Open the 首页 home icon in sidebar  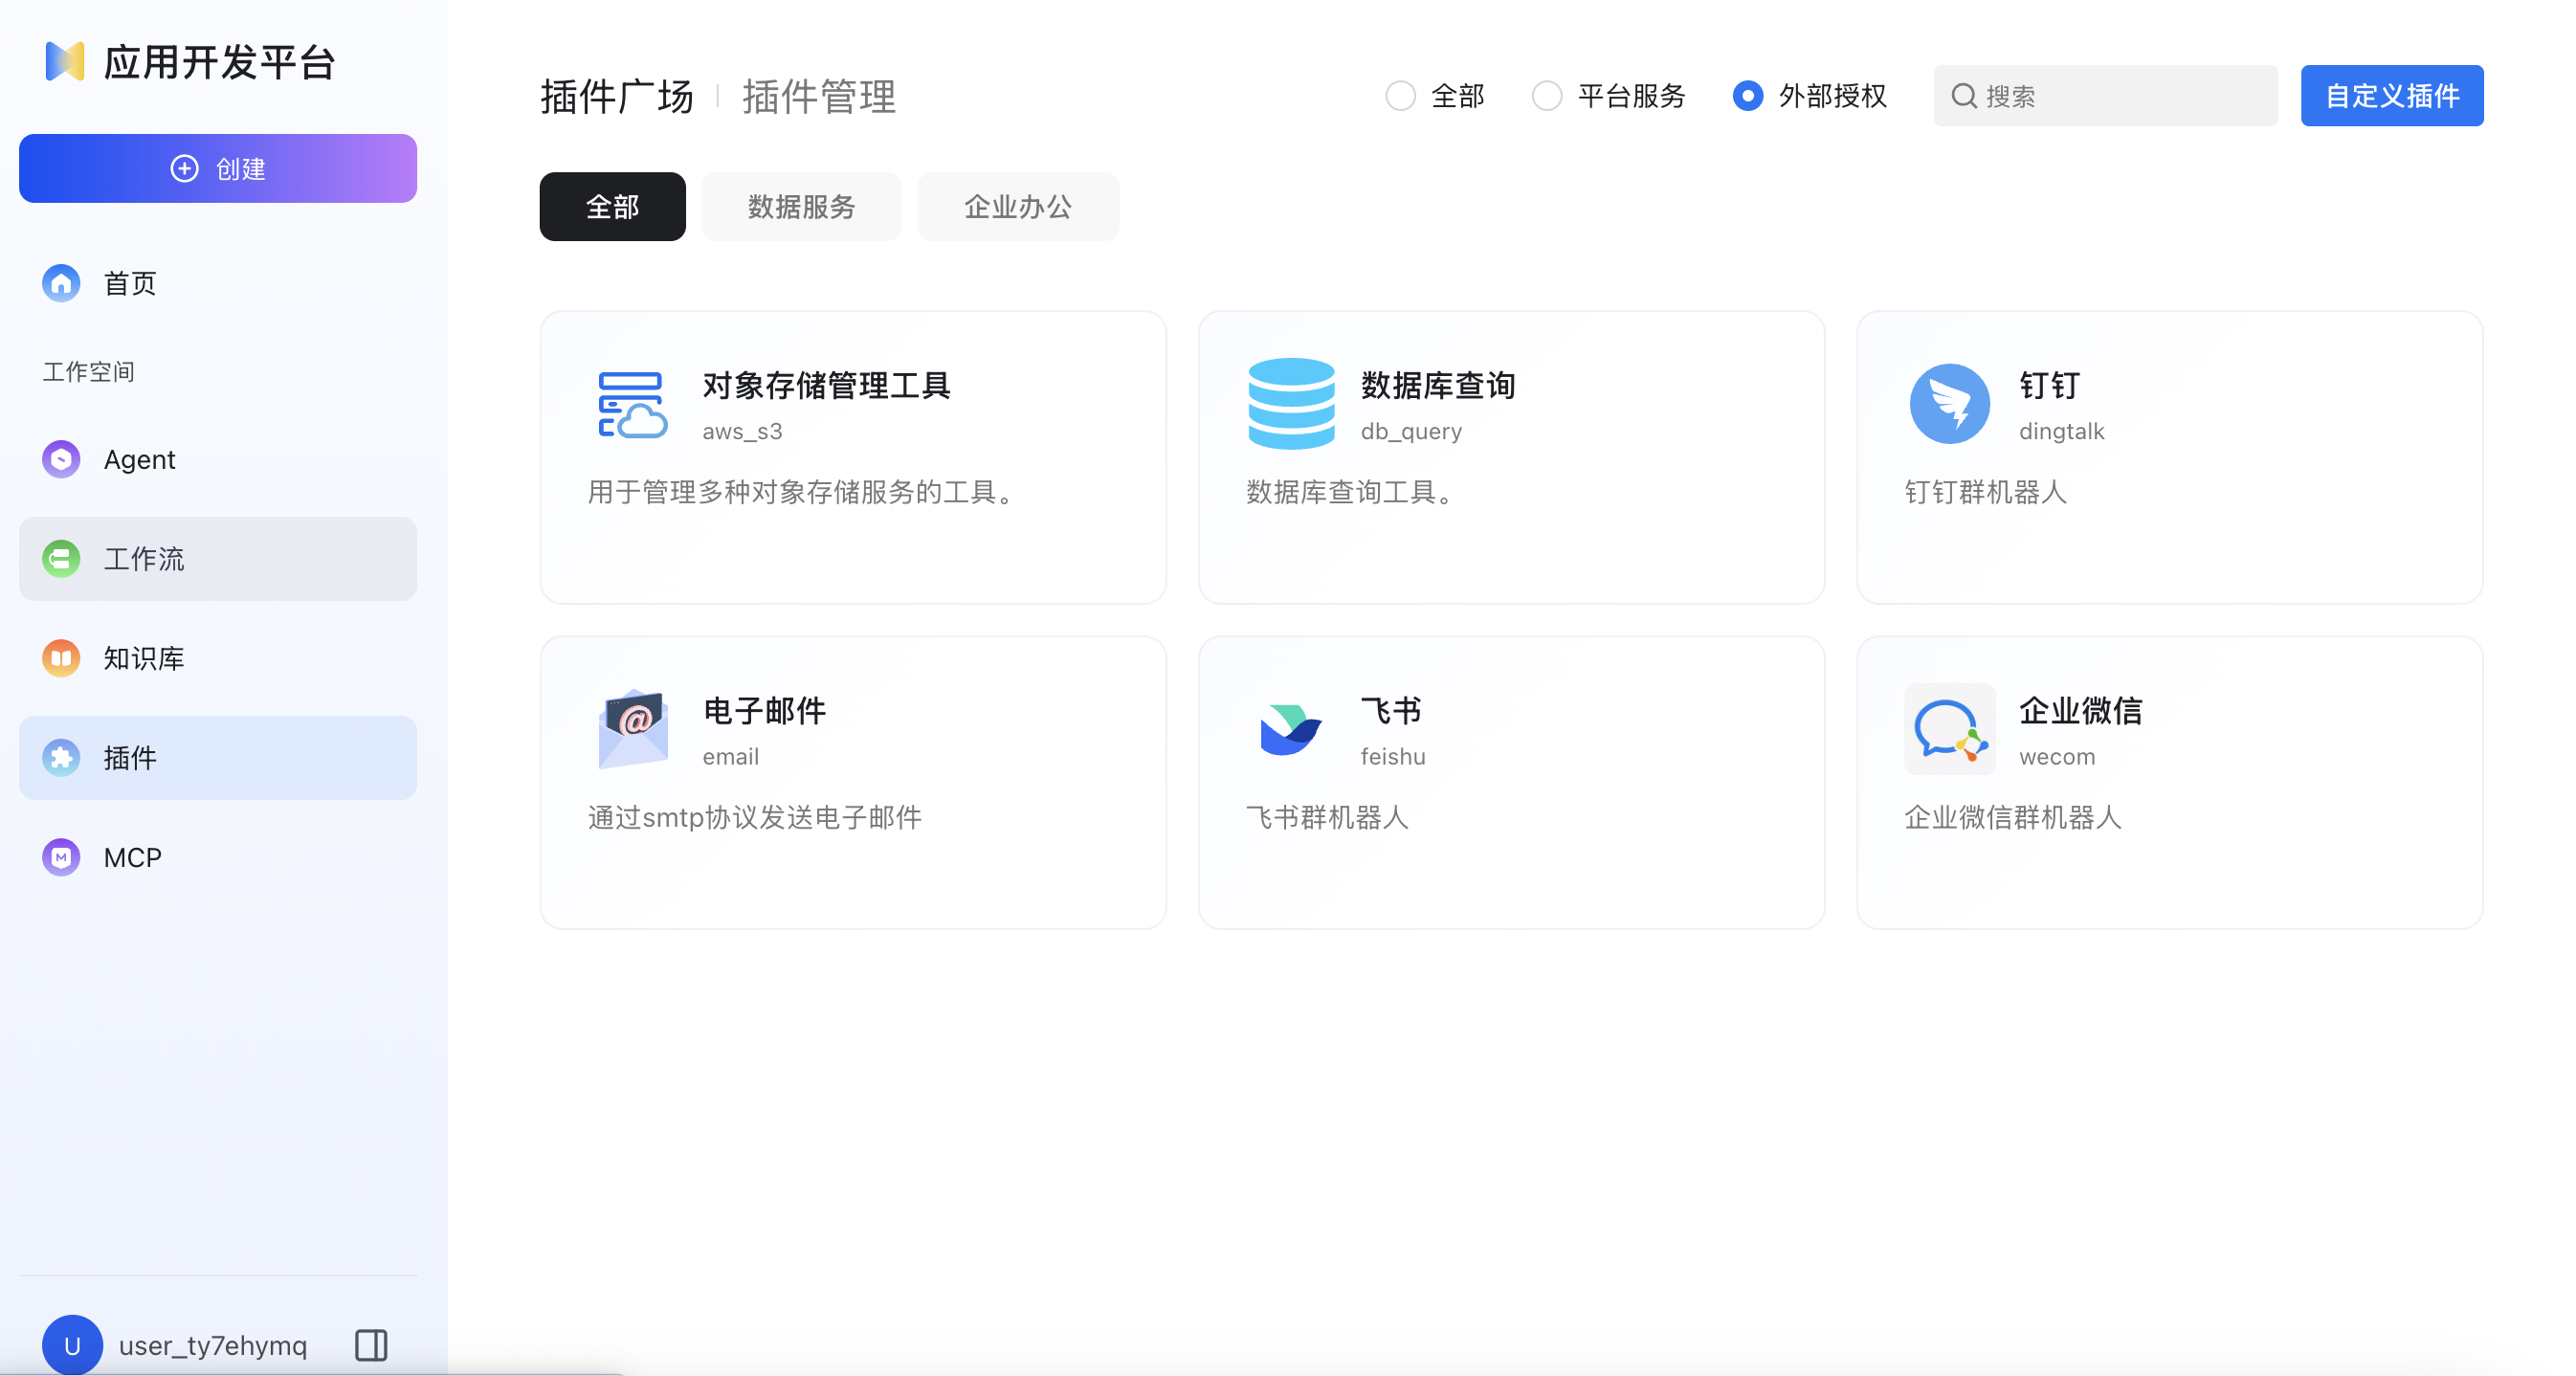pyautogui.click(x=61, y=283)
